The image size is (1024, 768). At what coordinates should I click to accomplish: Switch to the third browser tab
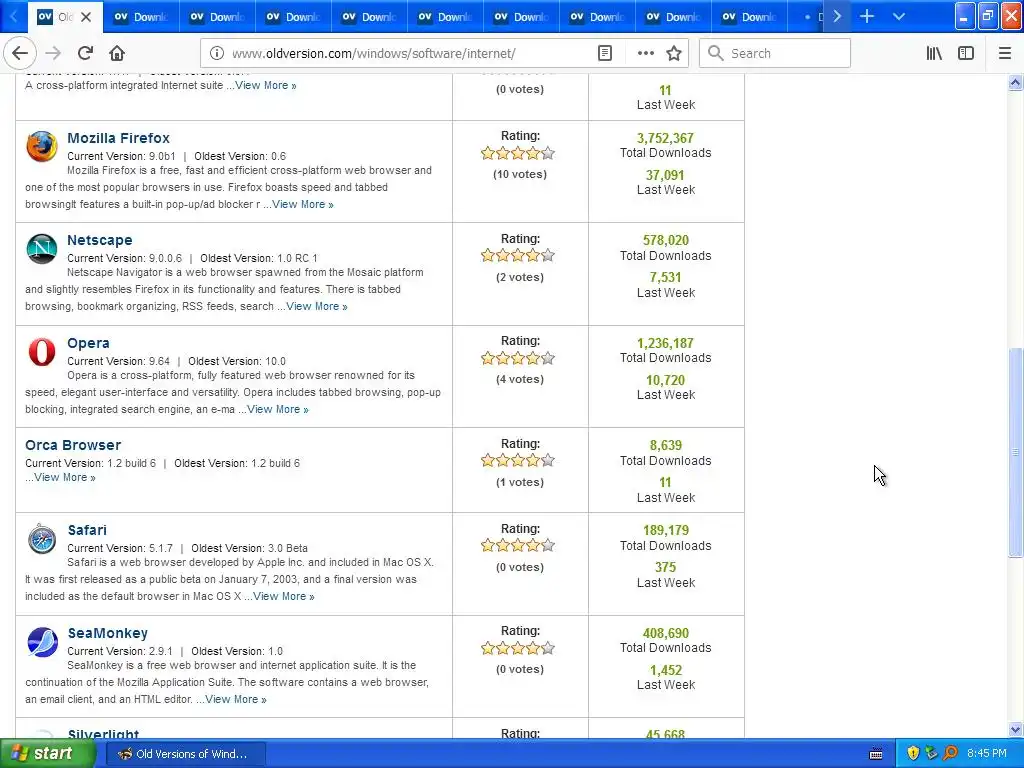(x=216, y=17)
